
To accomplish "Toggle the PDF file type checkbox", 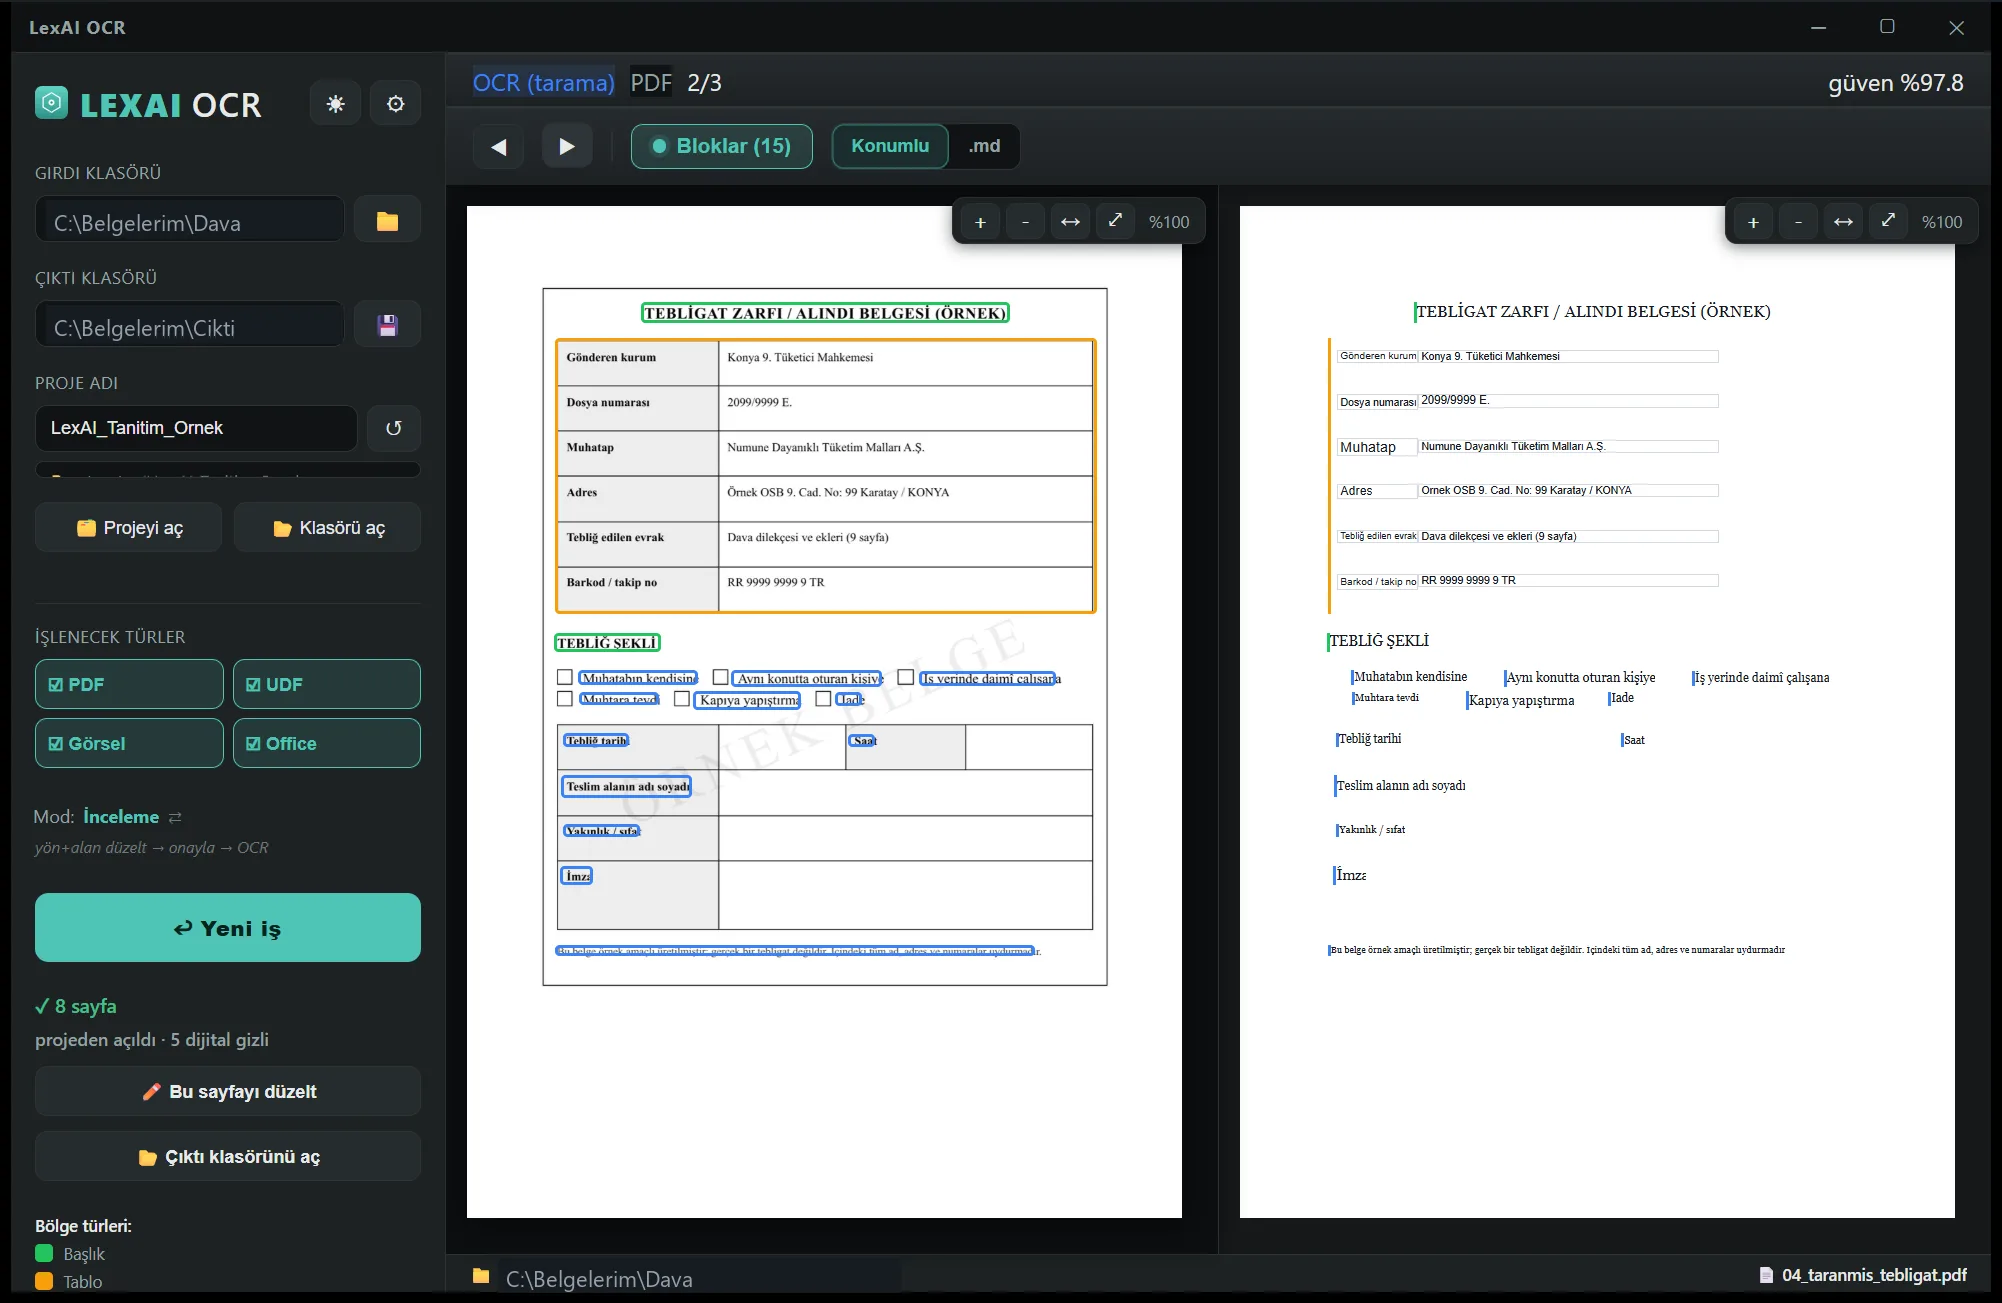I will tap(129, 685).
